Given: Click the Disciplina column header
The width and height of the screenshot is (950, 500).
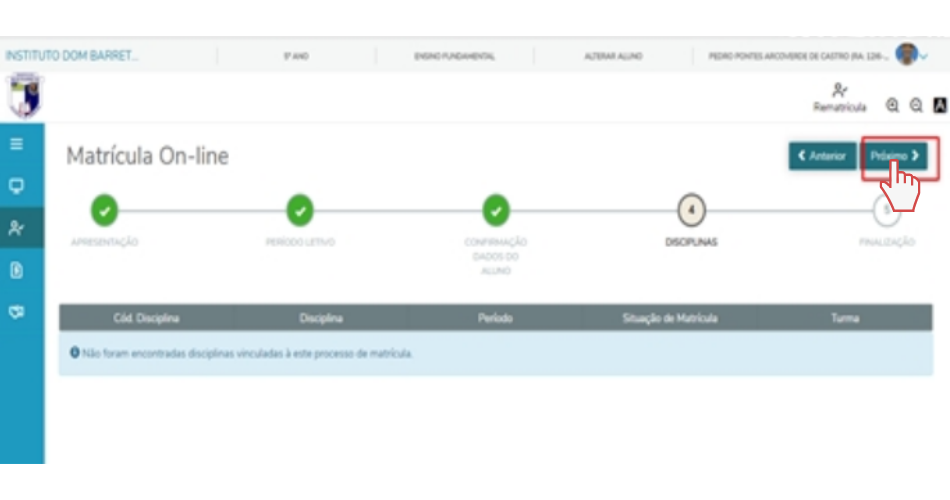Looking at the screenshot, I should (x=321, y=318).
